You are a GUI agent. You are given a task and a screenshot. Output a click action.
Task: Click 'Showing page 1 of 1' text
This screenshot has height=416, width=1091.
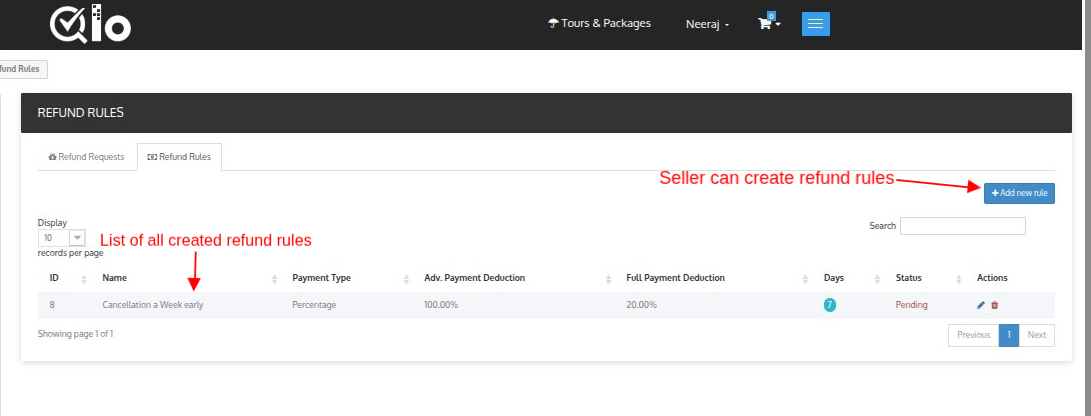75,334
